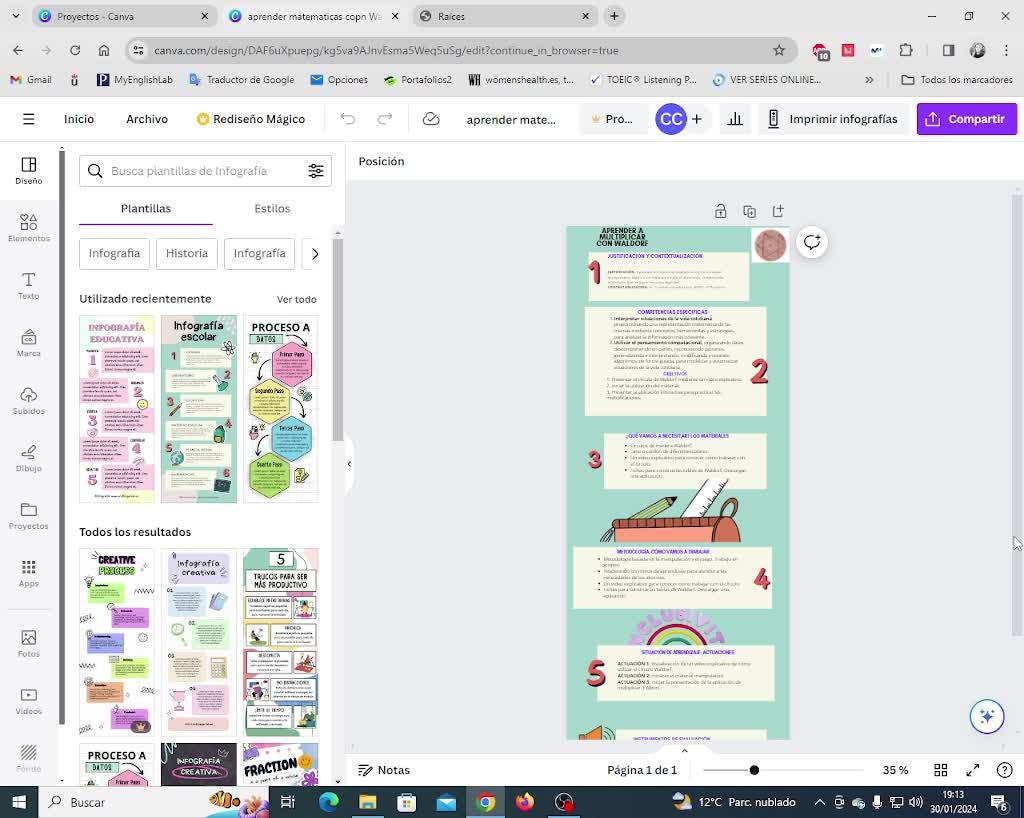Edit the design title aprender mate...

[x=511, y=119]
